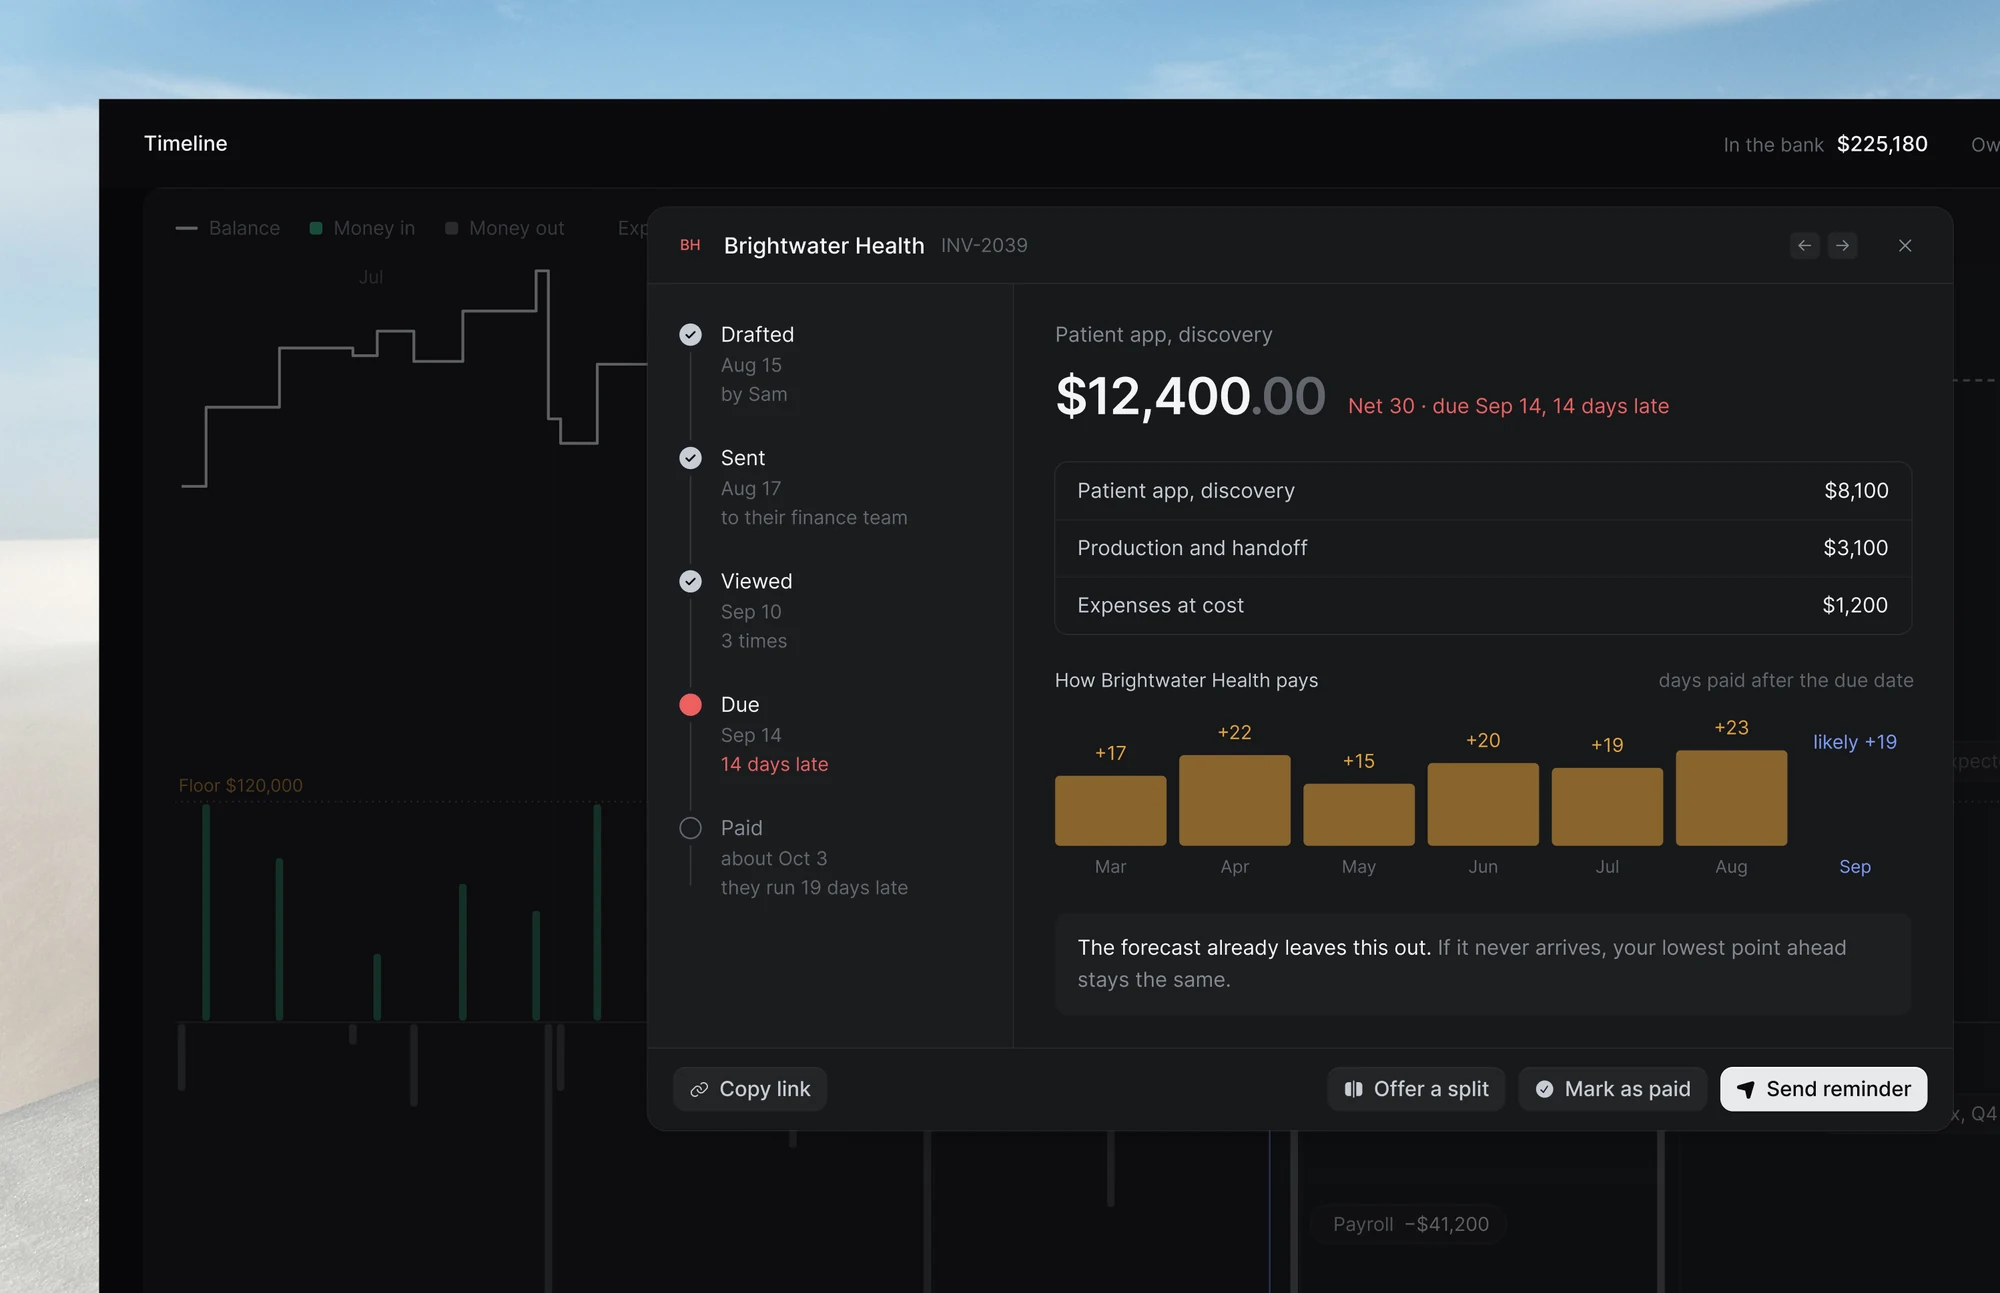
Task: Toggle the Balance legend item
Action: [228, 228]
